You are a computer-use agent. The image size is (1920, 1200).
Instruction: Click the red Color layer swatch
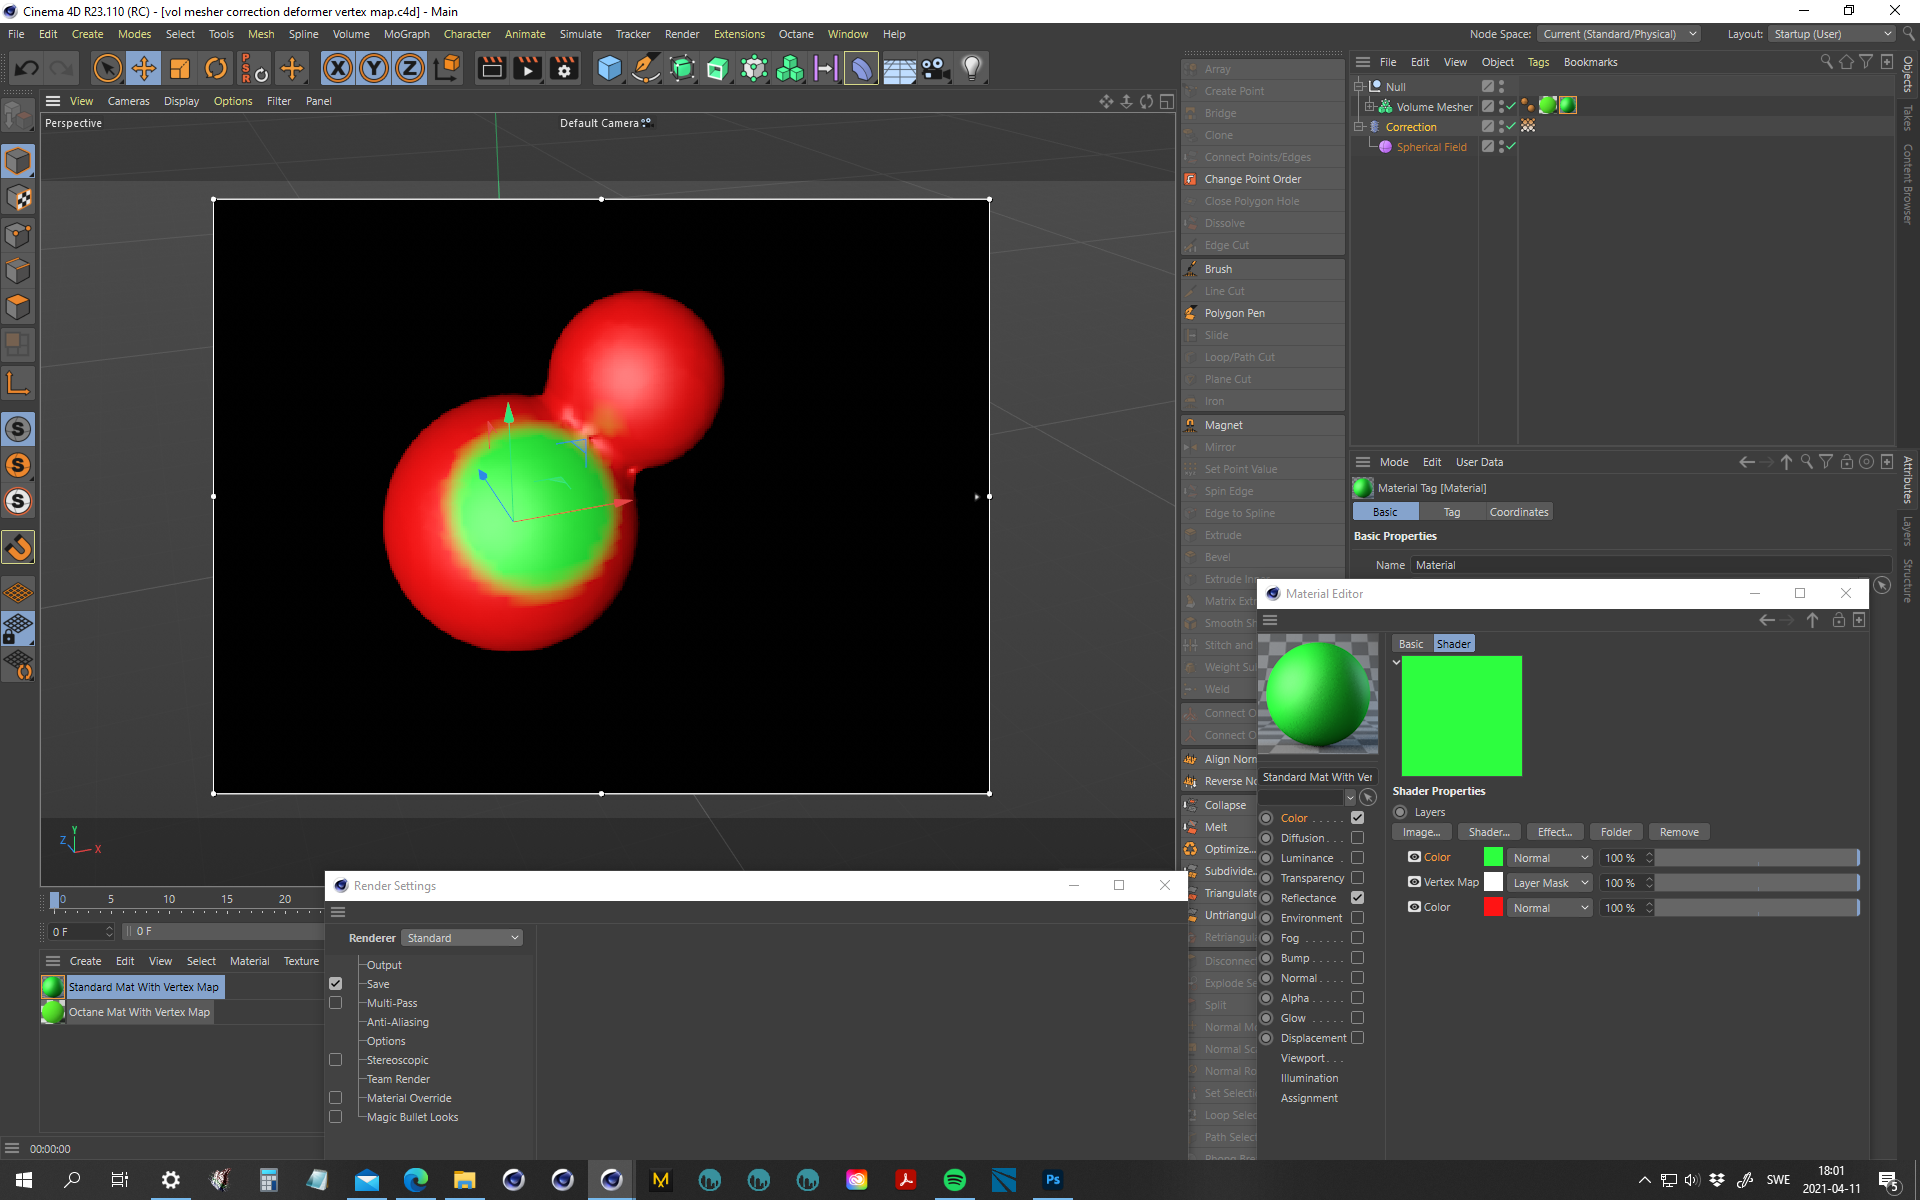[1493, 908]
